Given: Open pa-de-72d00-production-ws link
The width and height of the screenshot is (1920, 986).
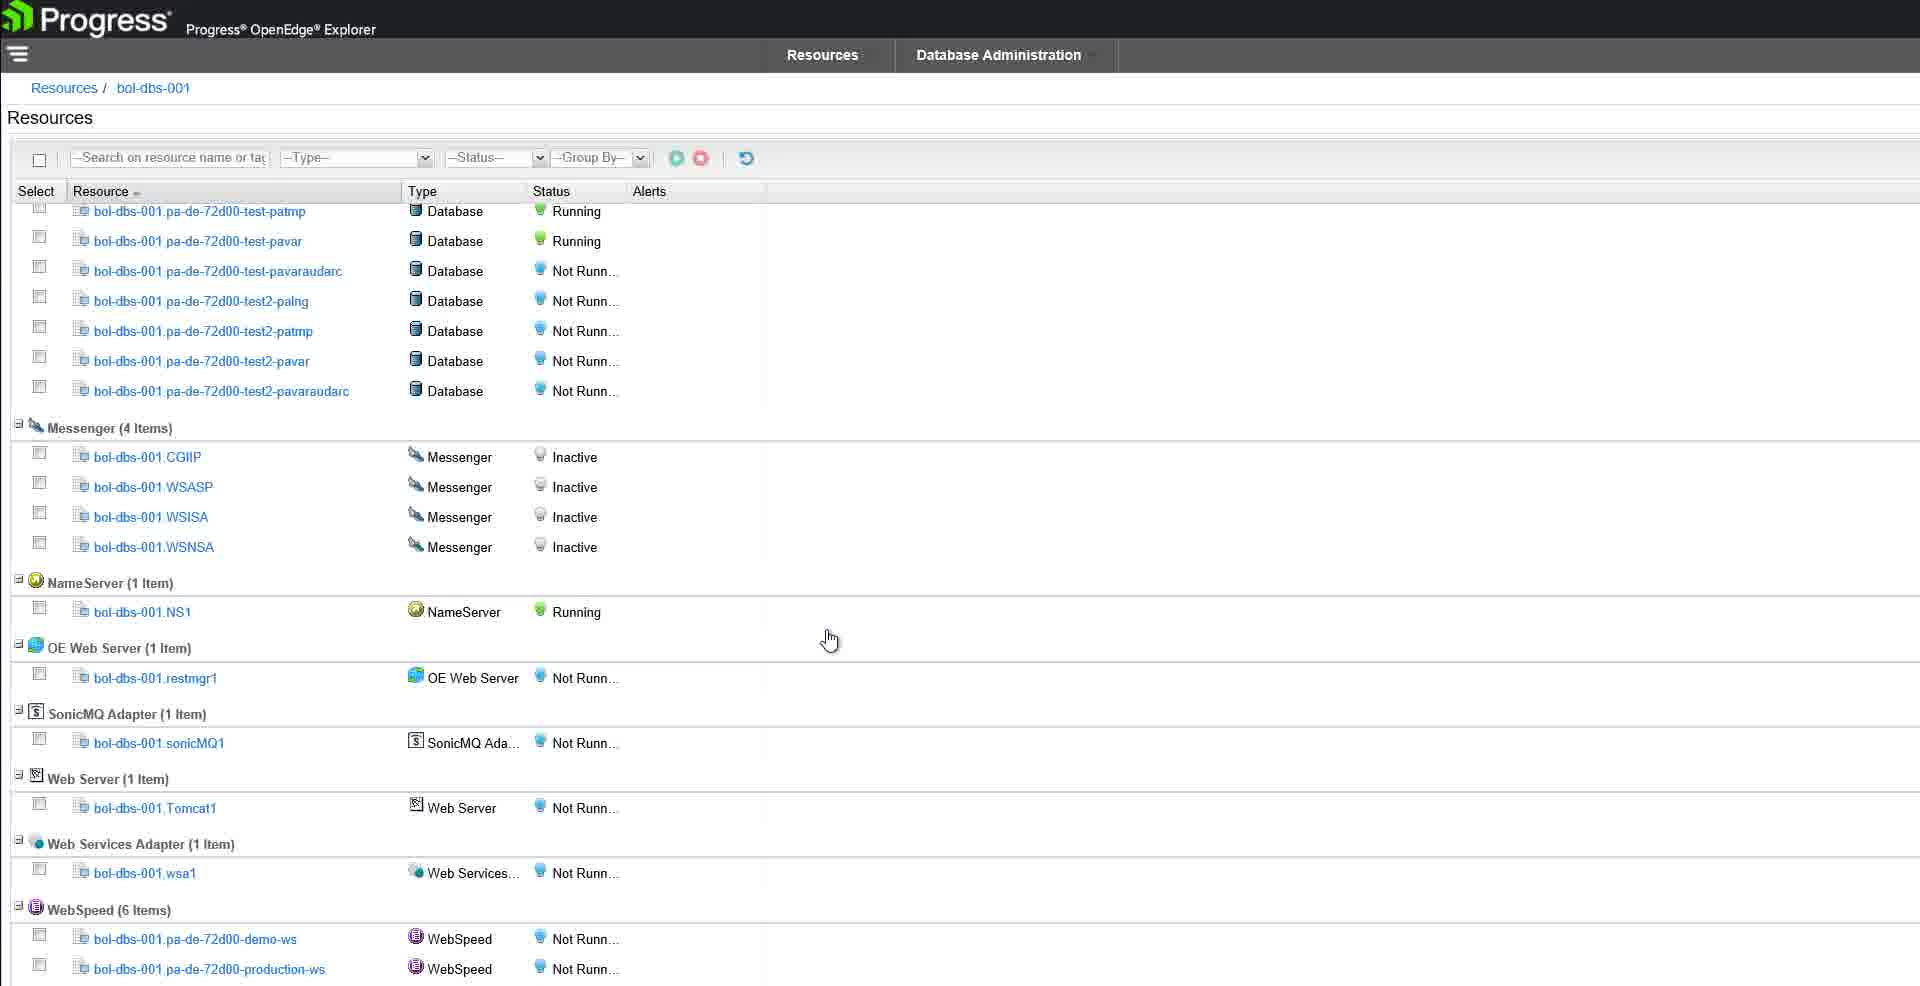Looking at the screenshot, I should [x=209, y=969].
